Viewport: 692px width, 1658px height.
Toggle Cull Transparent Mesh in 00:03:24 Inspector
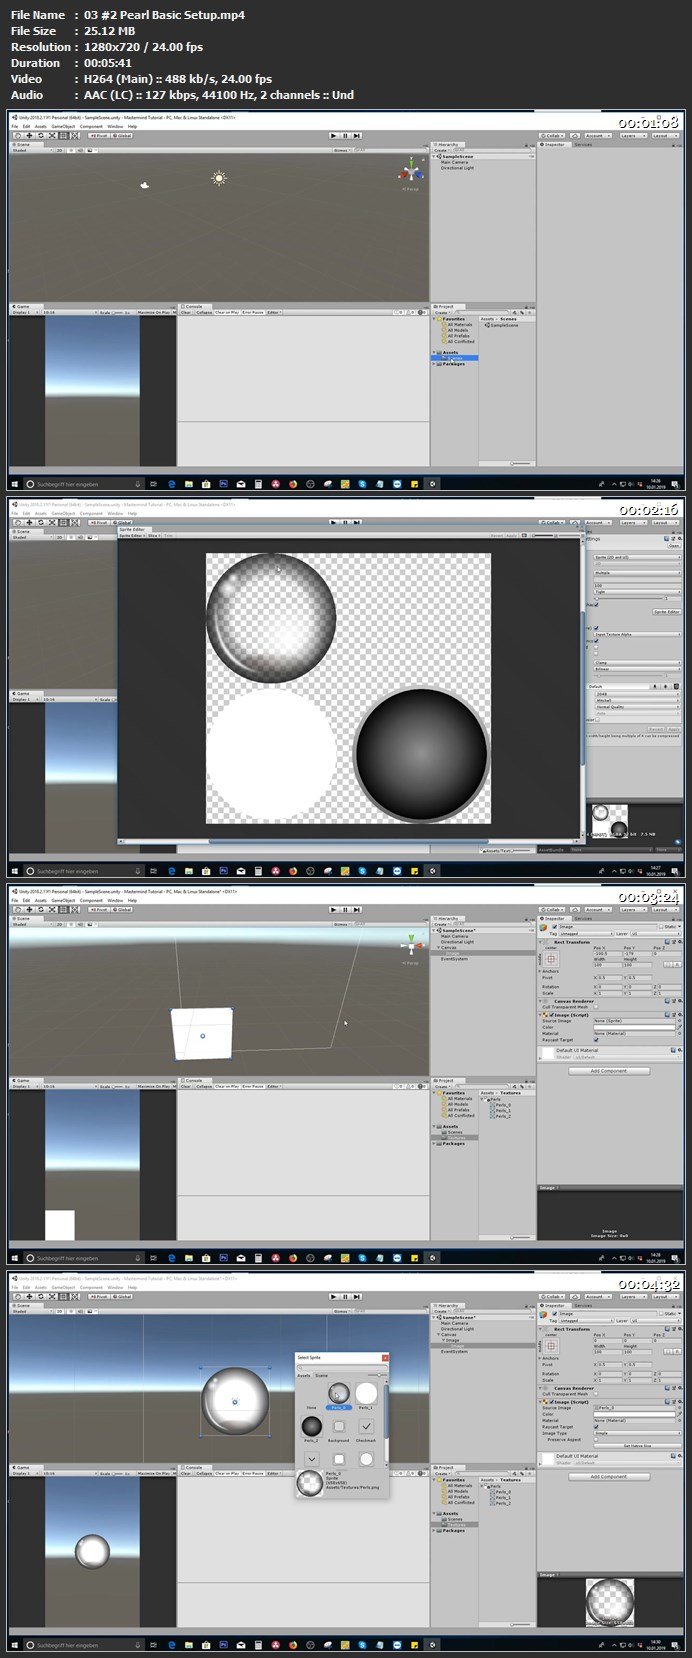596,1007
